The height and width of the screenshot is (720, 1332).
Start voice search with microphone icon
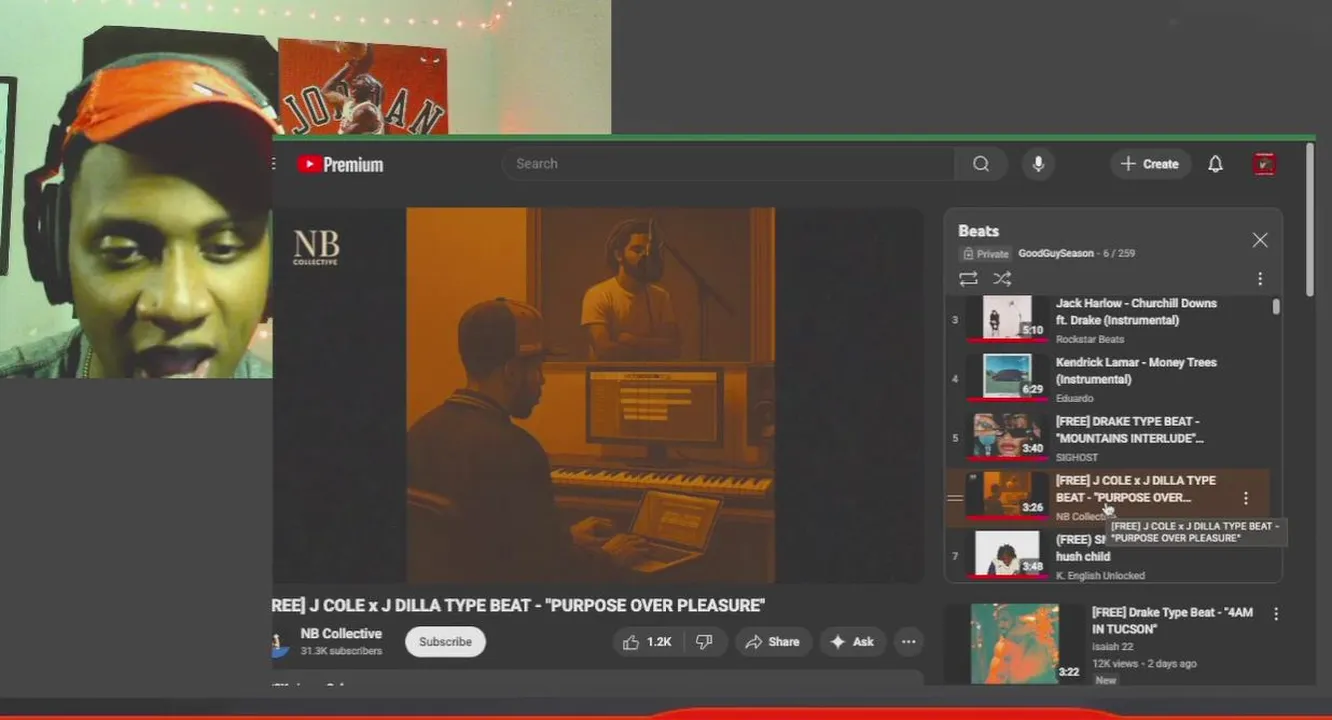coord(1038,164)
